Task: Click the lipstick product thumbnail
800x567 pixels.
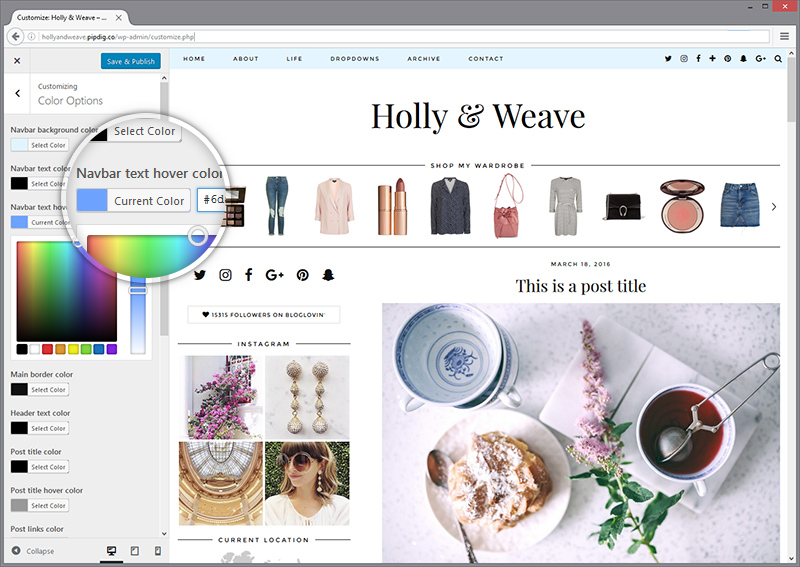Action: tap(392, 206)
